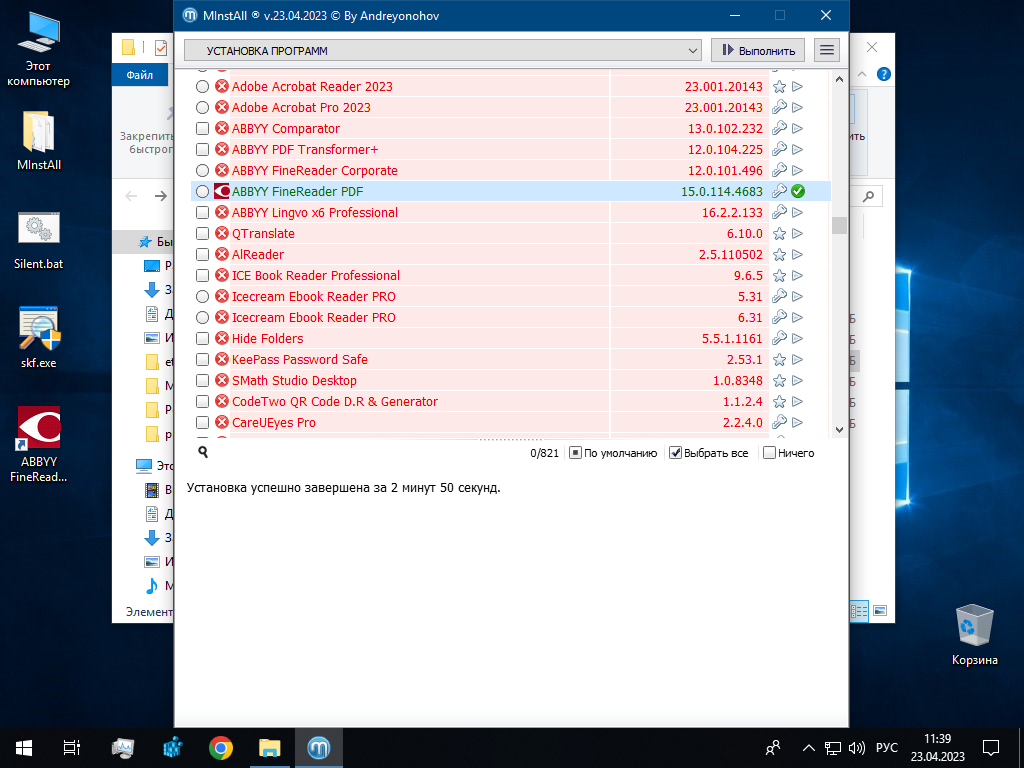Screen dimensions: 1024x768
Task: Click the network icon in the system tray
Action: pyautogui.click(x=833, y=748)
